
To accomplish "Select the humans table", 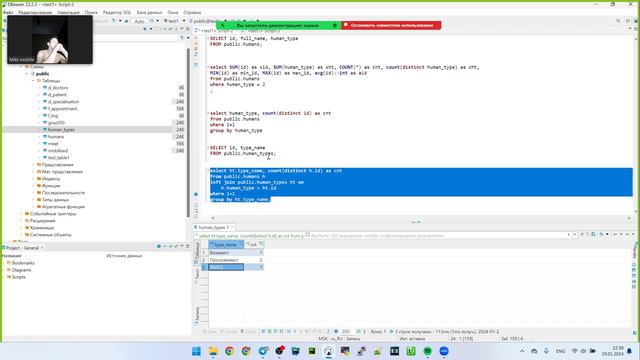I will click(x=56, y=137).
